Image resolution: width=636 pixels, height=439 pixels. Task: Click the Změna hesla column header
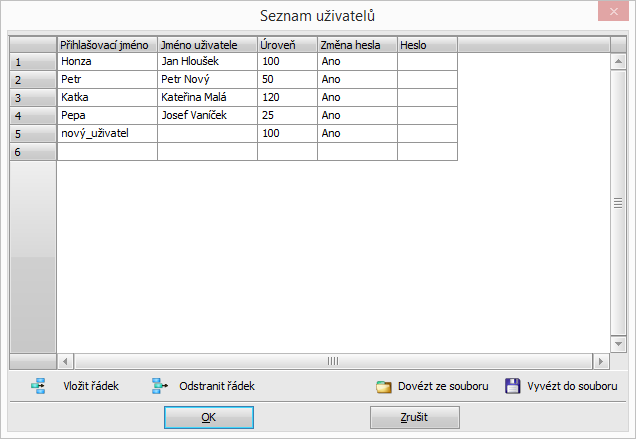[357, 45]
